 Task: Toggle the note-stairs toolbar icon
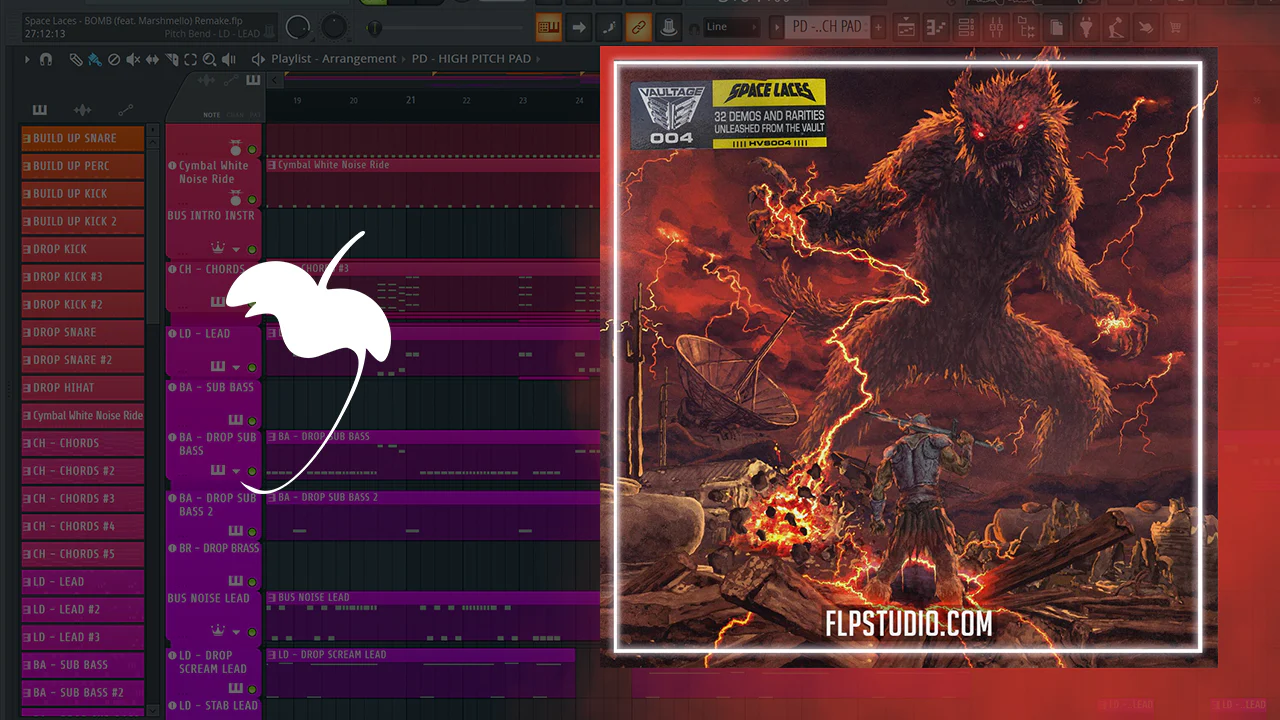click(x=608, y=27)
